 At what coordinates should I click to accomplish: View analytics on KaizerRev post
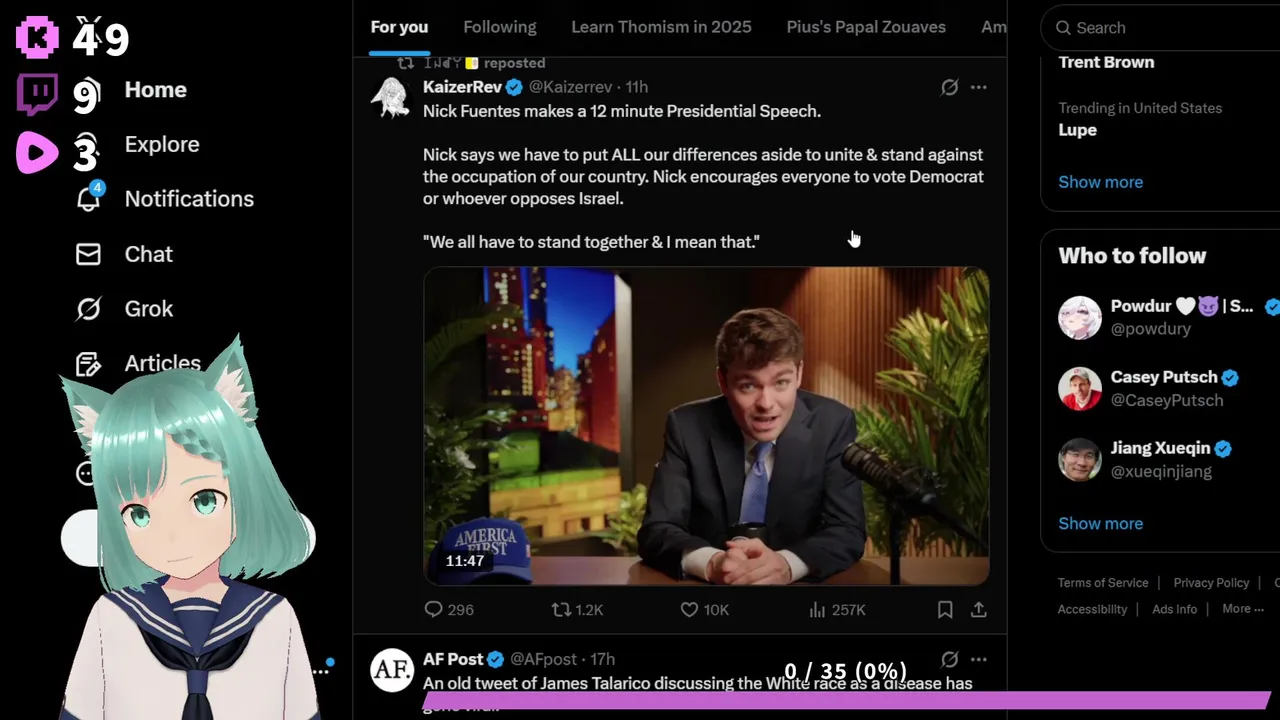click(817, 609)
